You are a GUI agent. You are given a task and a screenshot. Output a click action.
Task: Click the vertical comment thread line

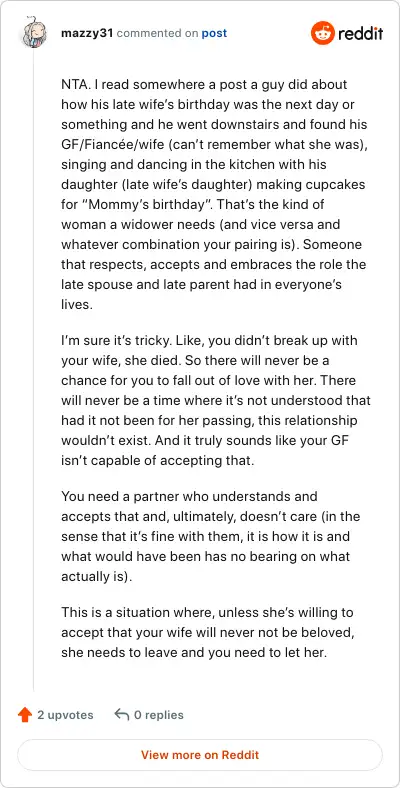click(x=34, y=369)
